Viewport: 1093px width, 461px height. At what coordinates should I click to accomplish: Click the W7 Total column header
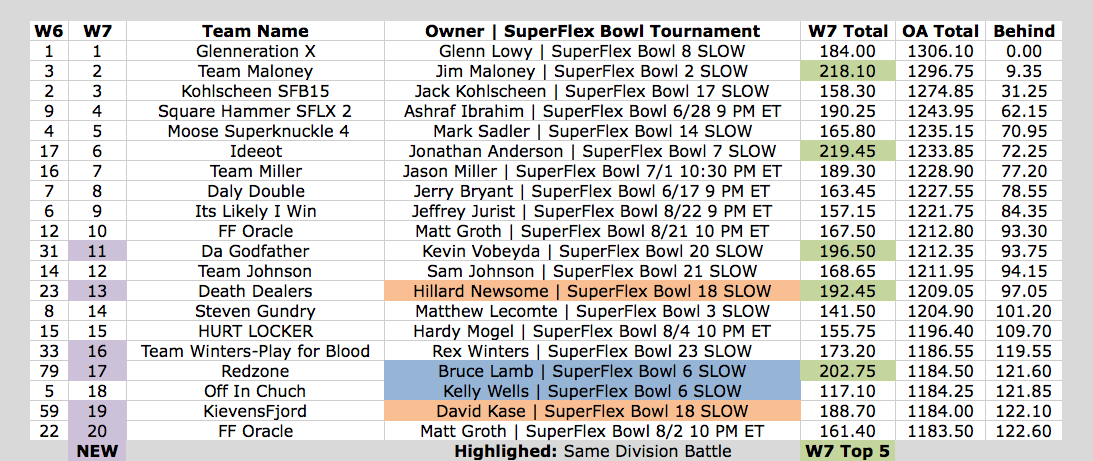click(x=848, y=31)
